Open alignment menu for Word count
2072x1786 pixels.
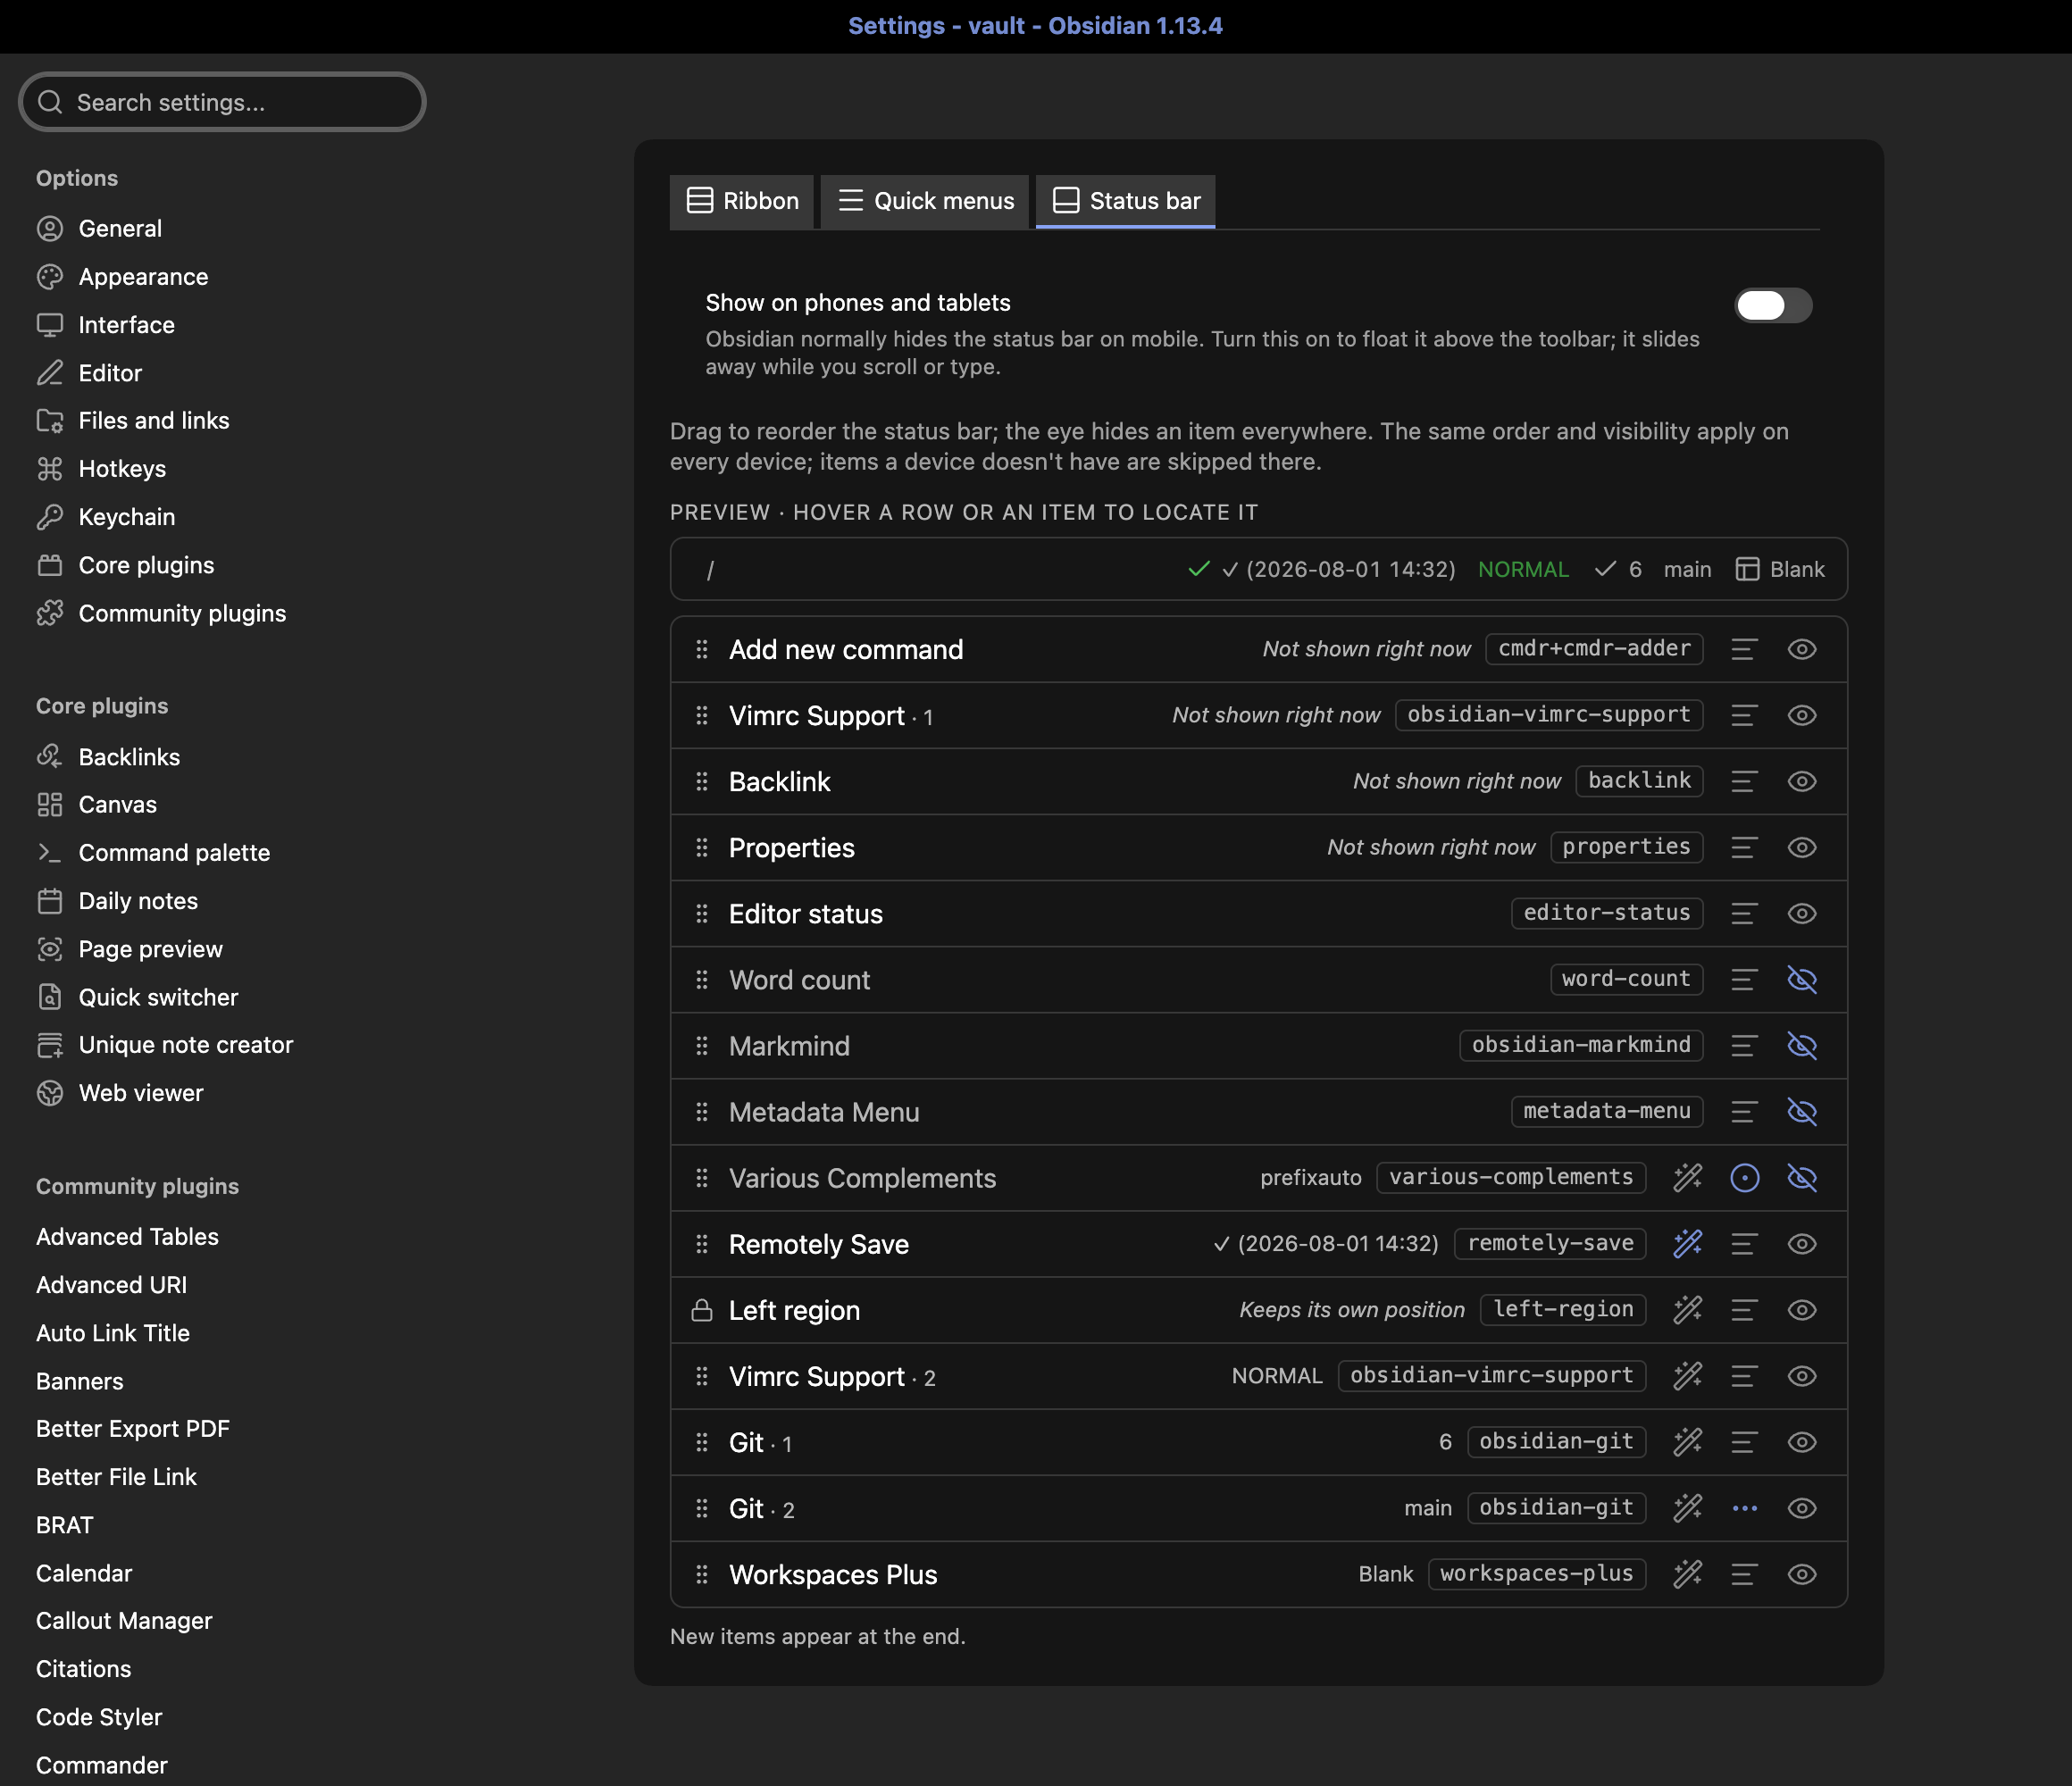[1745, 979]
